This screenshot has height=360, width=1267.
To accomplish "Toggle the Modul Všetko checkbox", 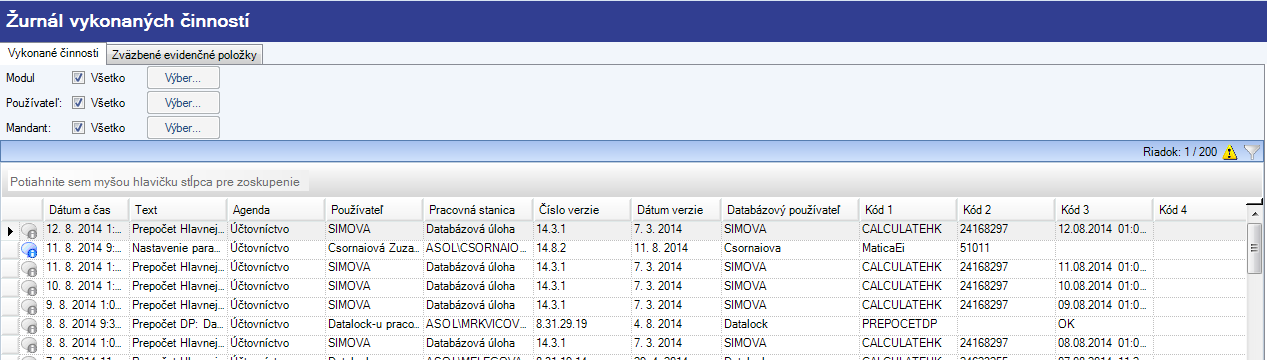I will coord(78,77).
